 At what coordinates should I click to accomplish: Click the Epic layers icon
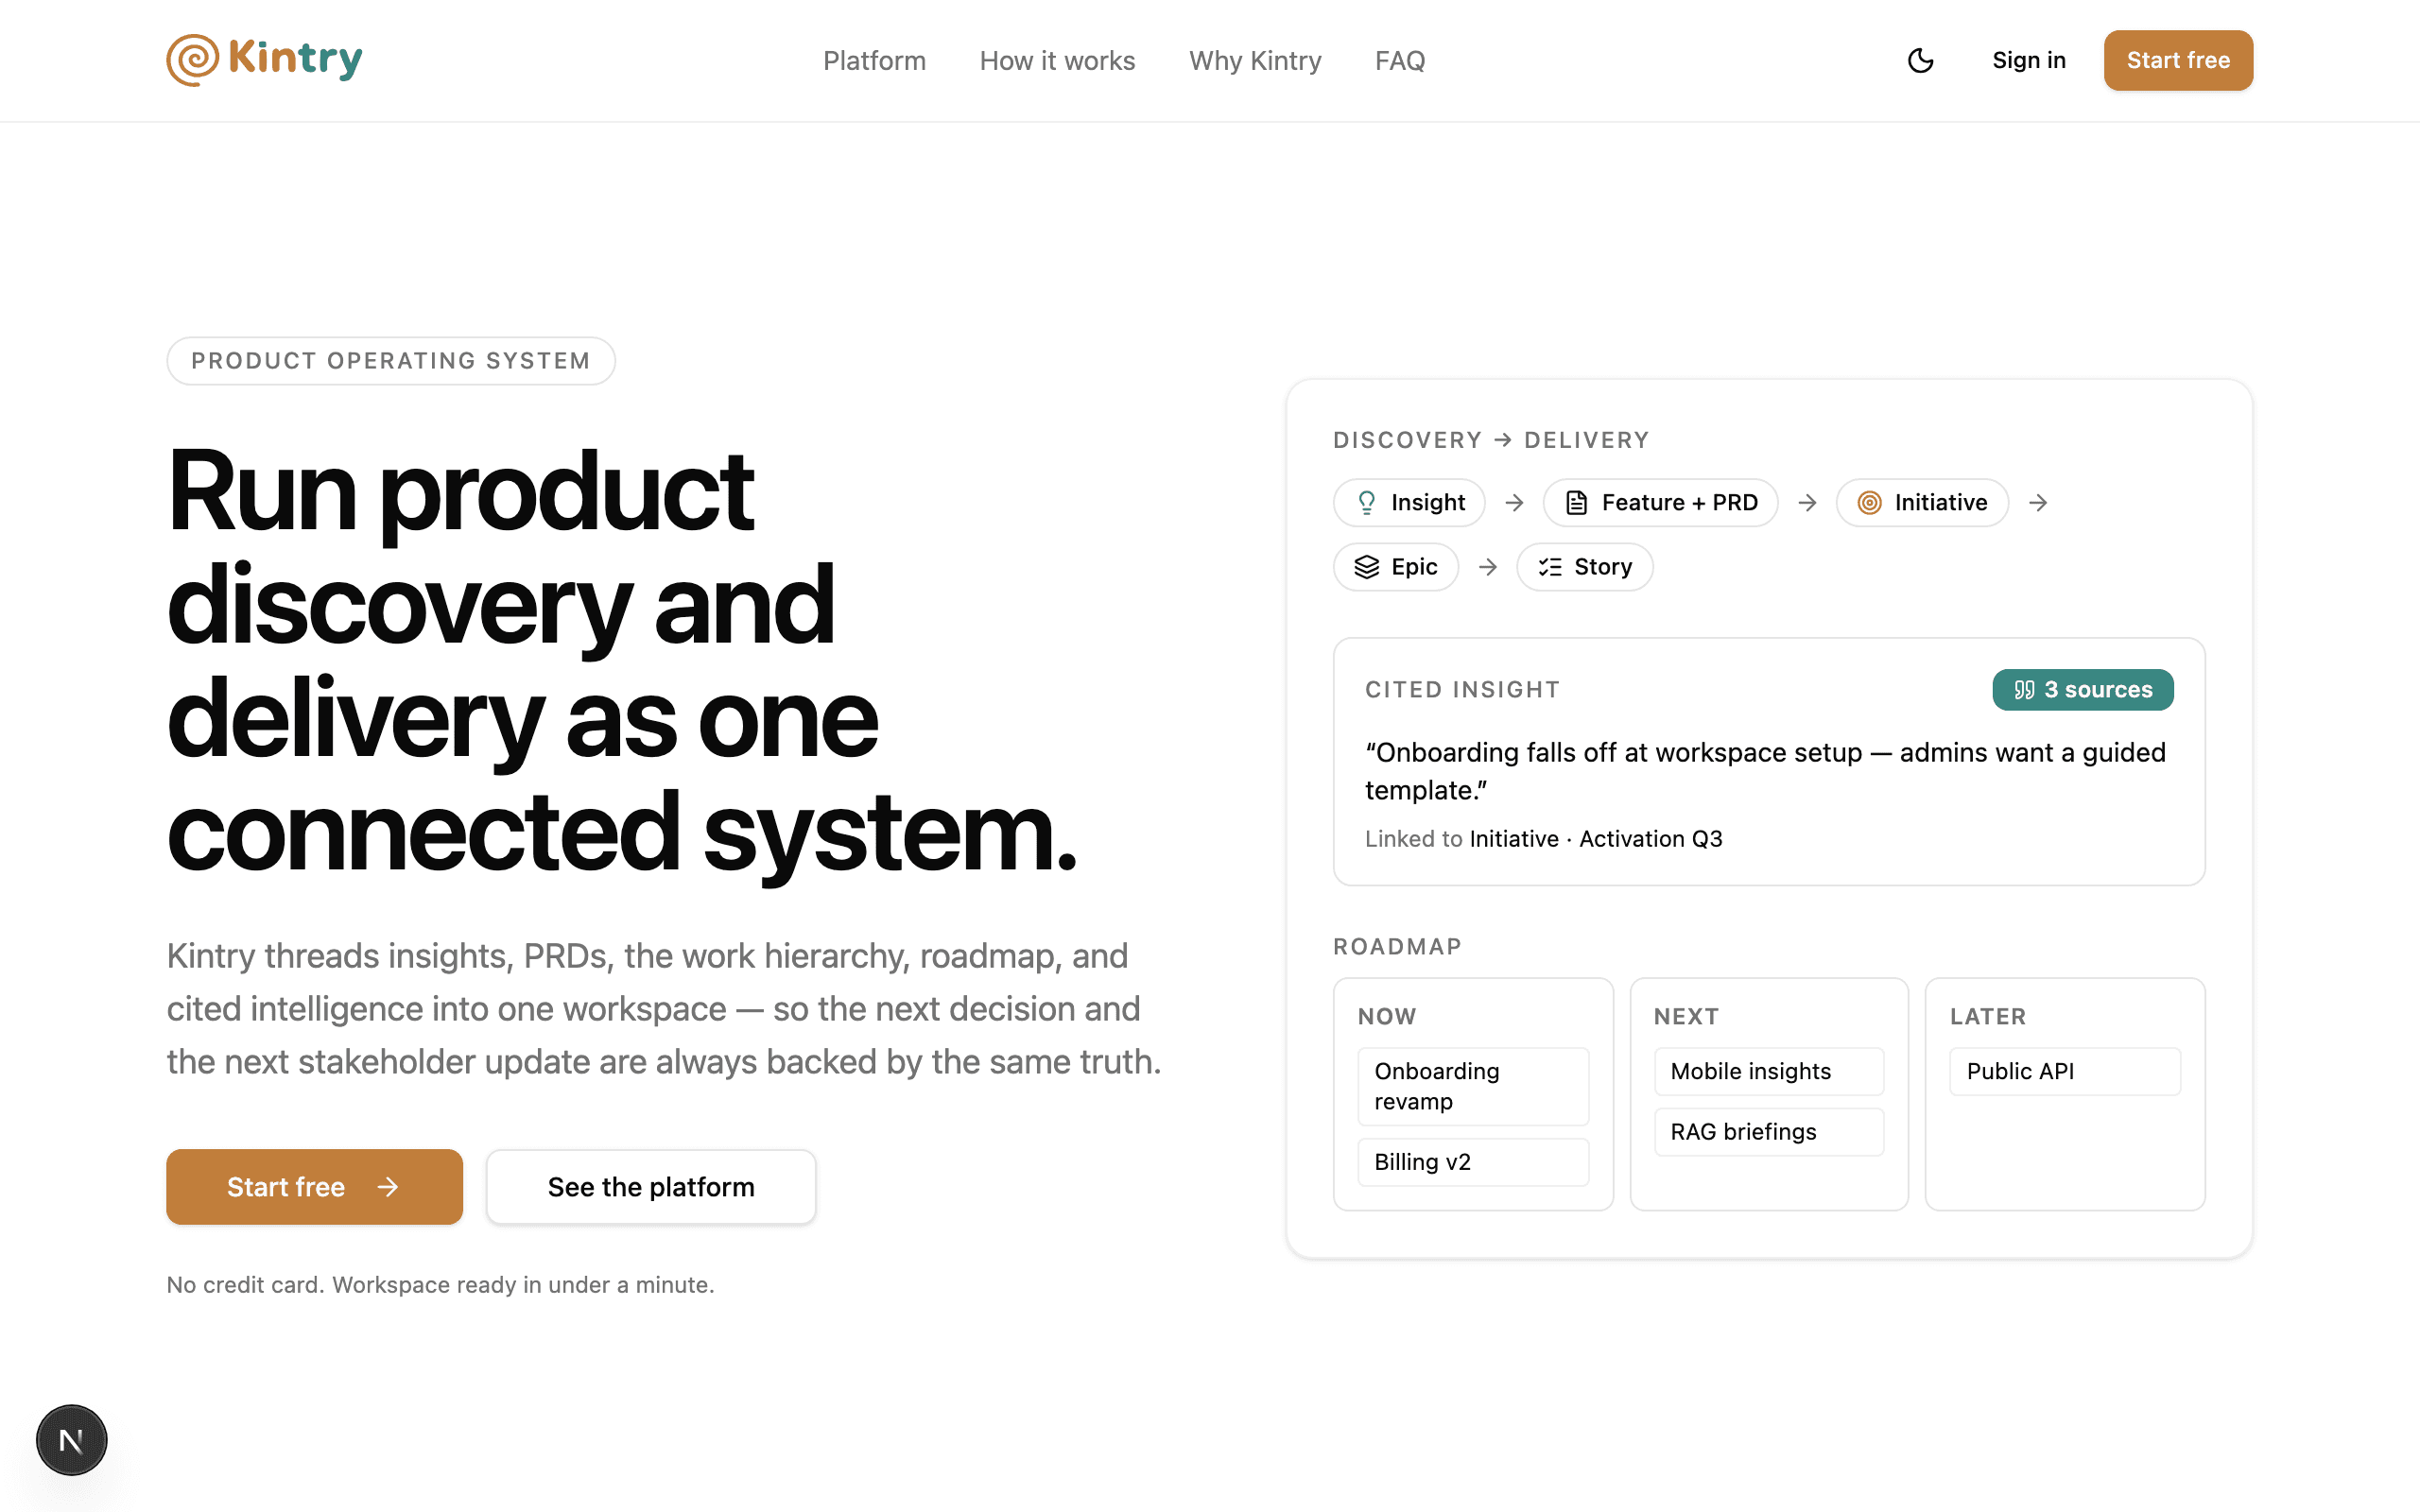click(1366, 567)
